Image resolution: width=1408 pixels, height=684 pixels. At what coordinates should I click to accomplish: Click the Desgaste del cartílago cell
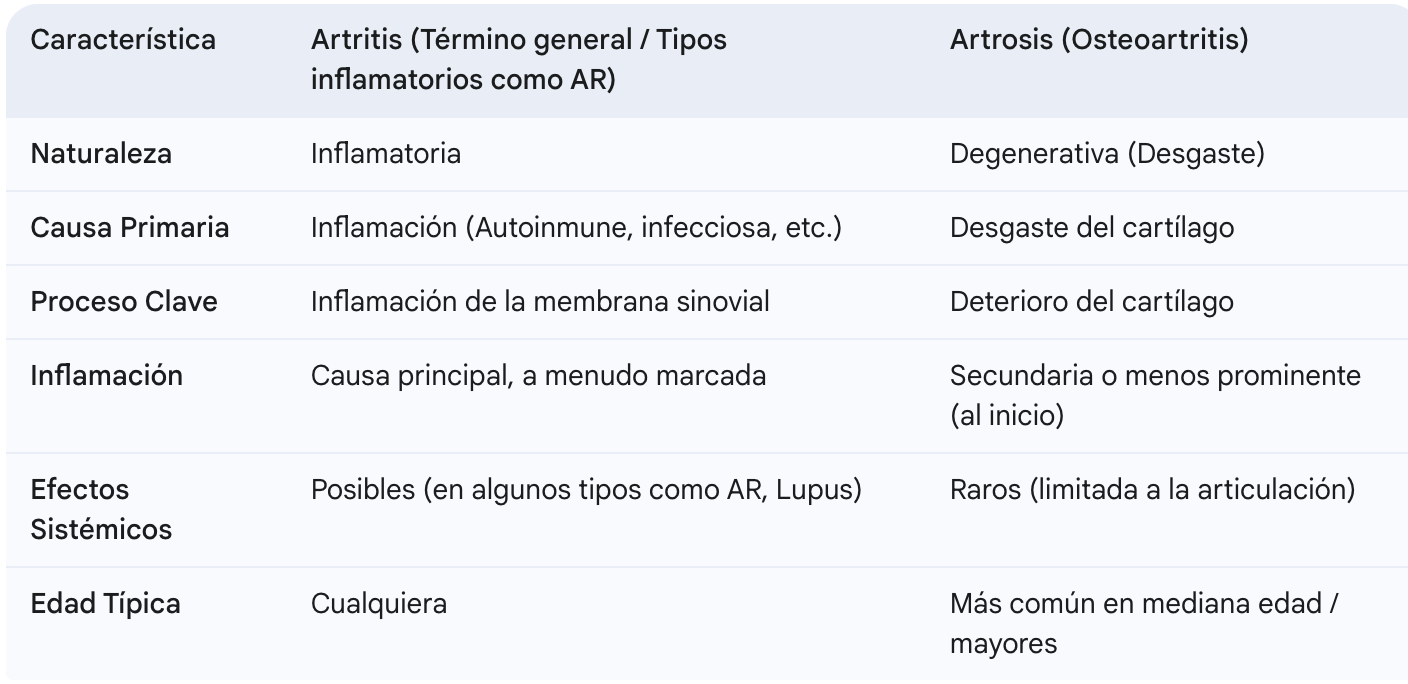(x=1092, y=228)
